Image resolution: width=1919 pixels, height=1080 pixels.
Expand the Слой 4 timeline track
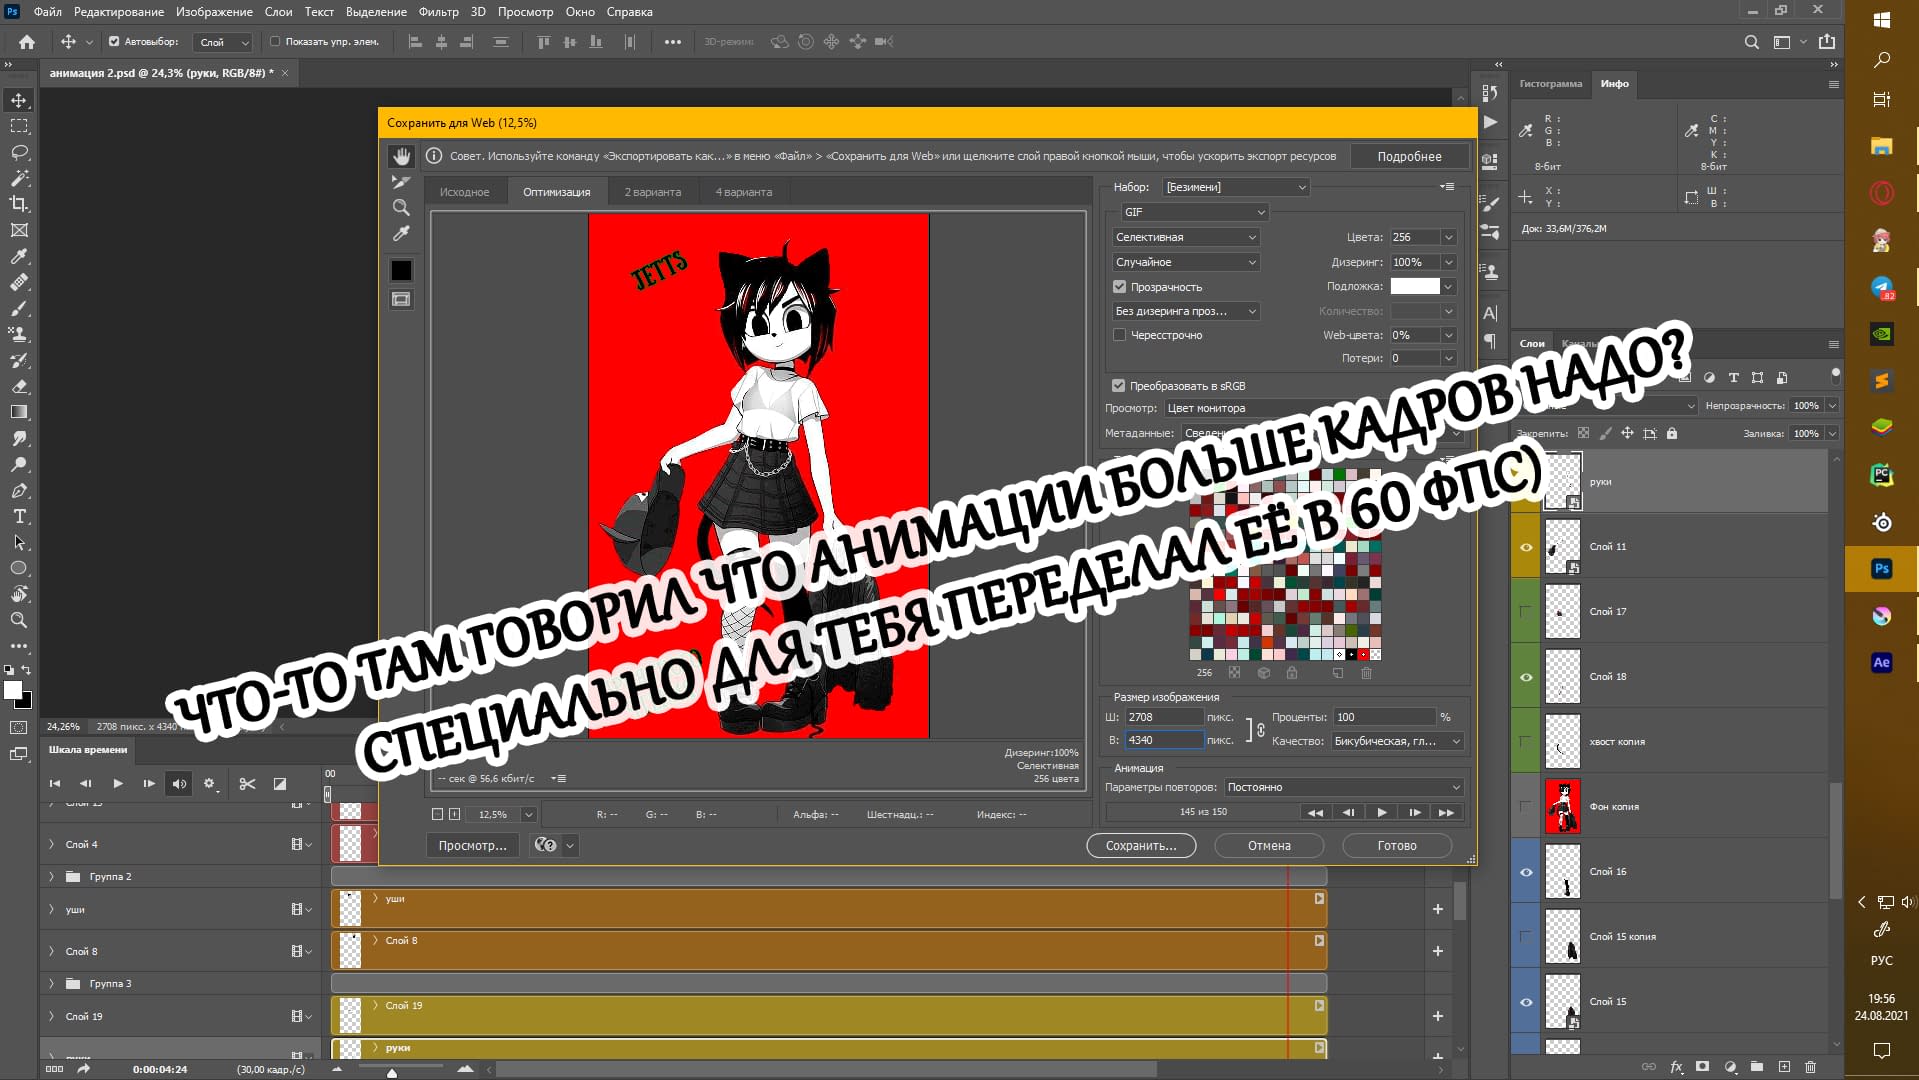coord(52,845)
